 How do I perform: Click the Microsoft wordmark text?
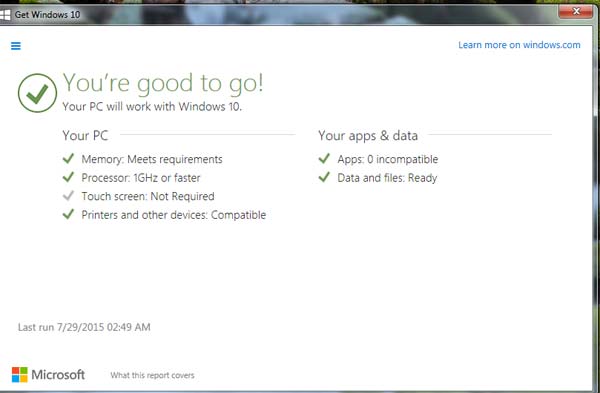(x=58, y=375)
